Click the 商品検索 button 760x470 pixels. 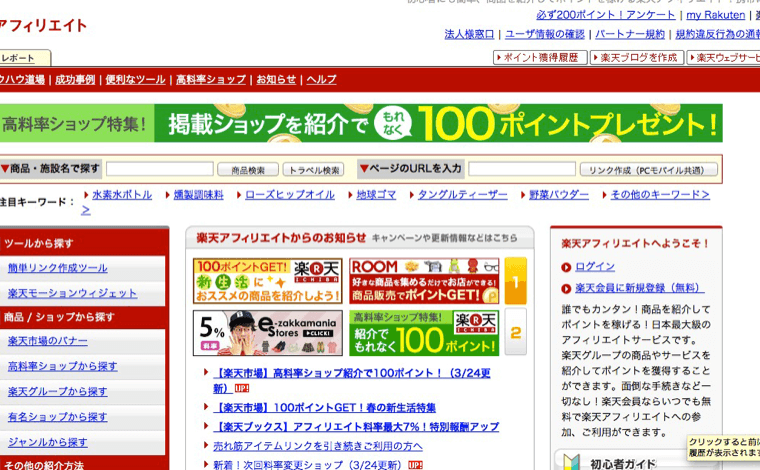(x=248, y=170)
